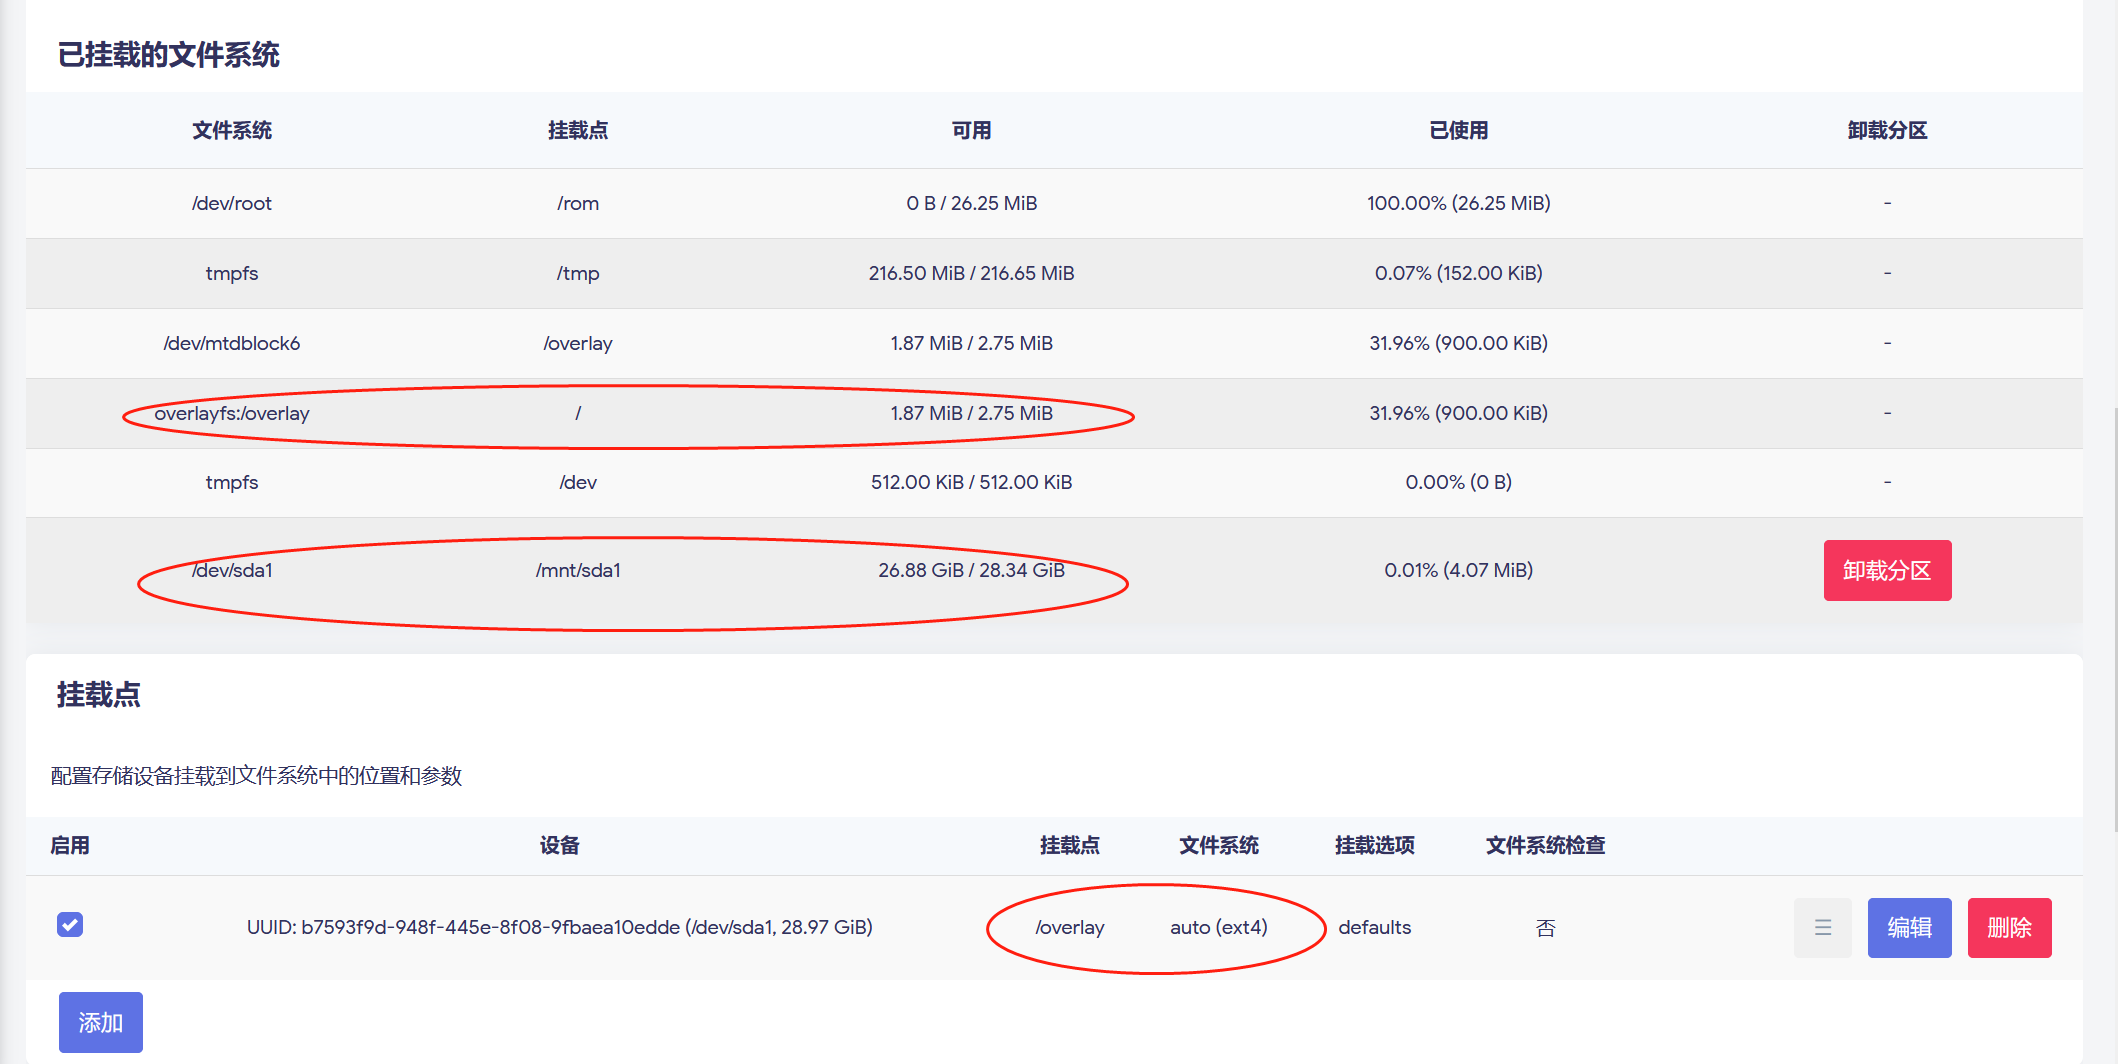Screen dimensions: 2118x1064
Task: Edit the /overlay mount with 编辑 button
Action: coord(1908,927)
